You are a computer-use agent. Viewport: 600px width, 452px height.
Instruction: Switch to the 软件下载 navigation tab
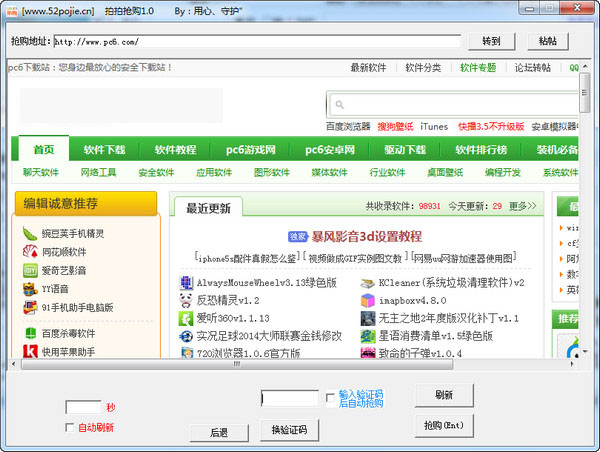pos(105,150)
